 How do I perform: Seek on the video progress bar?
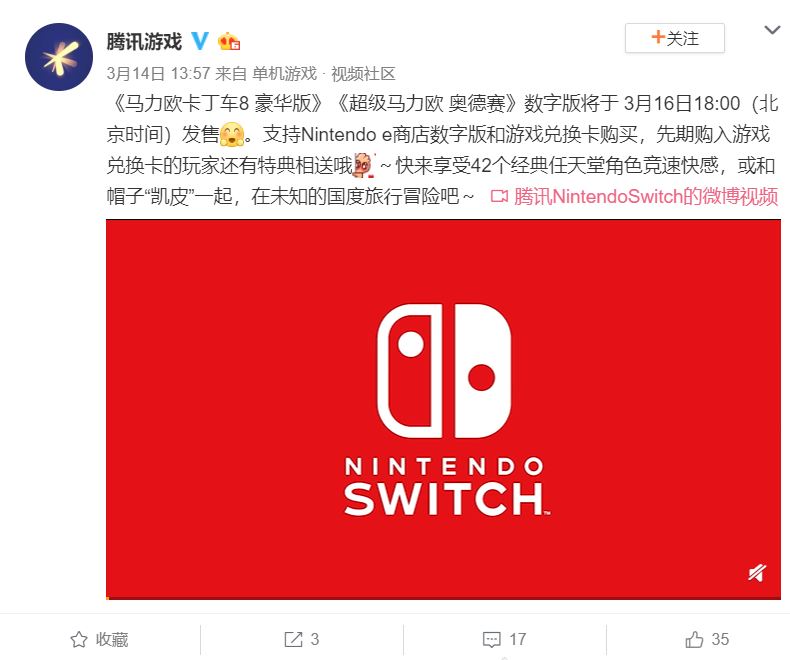[x=443, y=598]
